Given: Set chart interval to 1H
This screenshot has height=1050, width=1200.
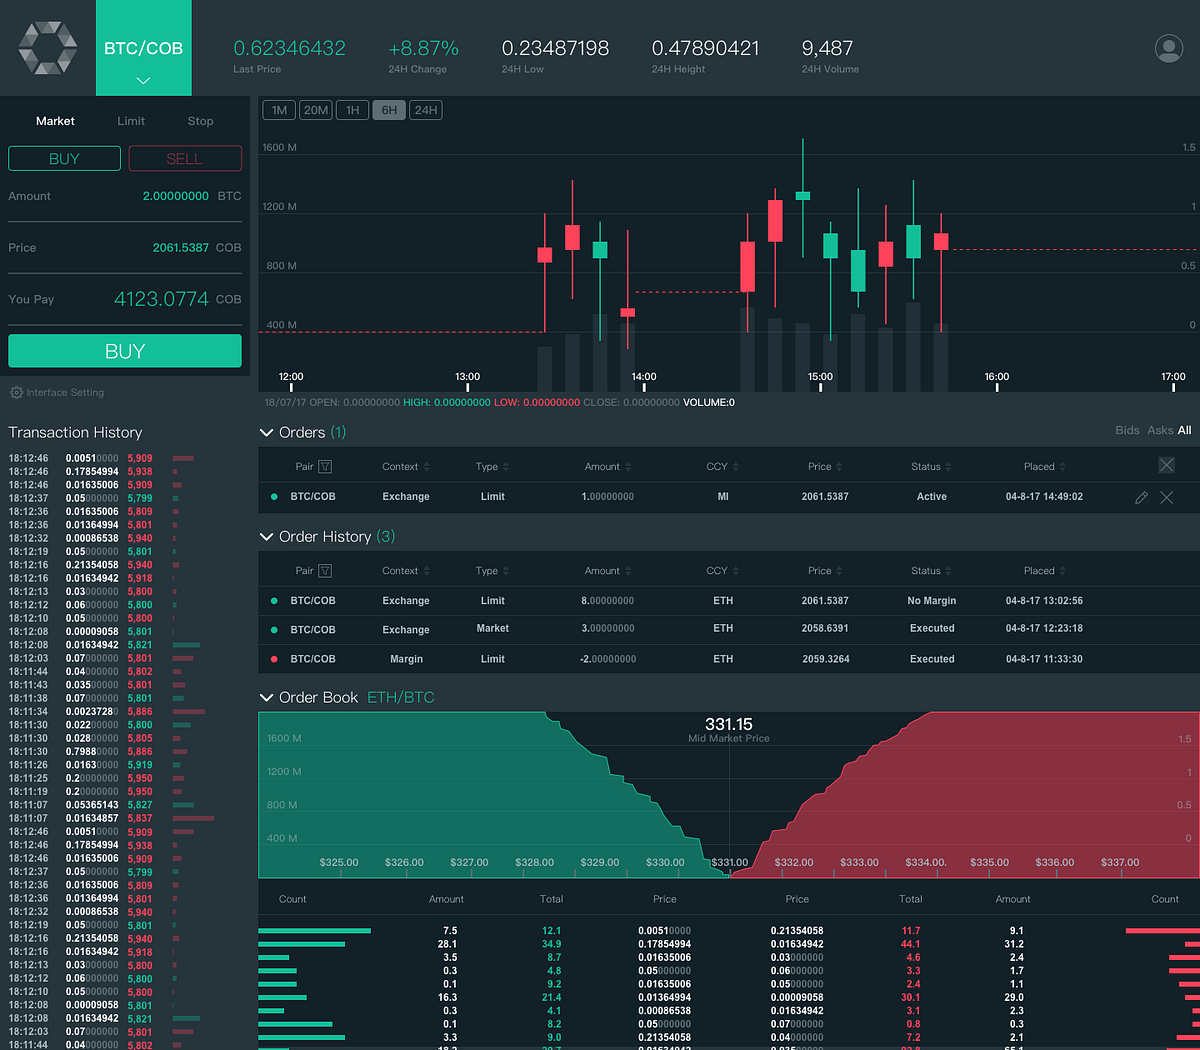Looking at the screenshot, I should click(x=352, y=110).
